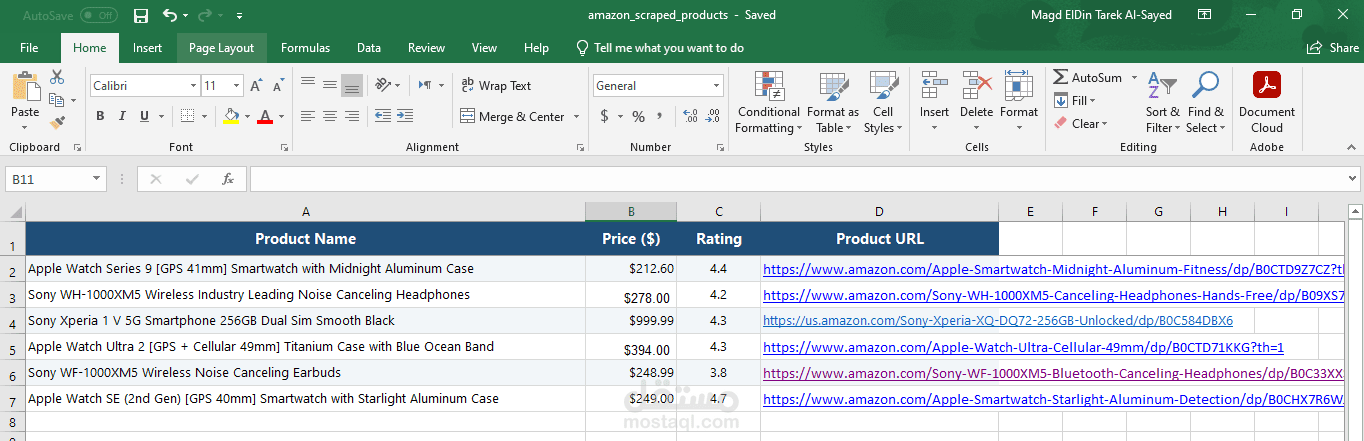
Task: Click the Comma Style icon
Action: (x=659, y=117)
